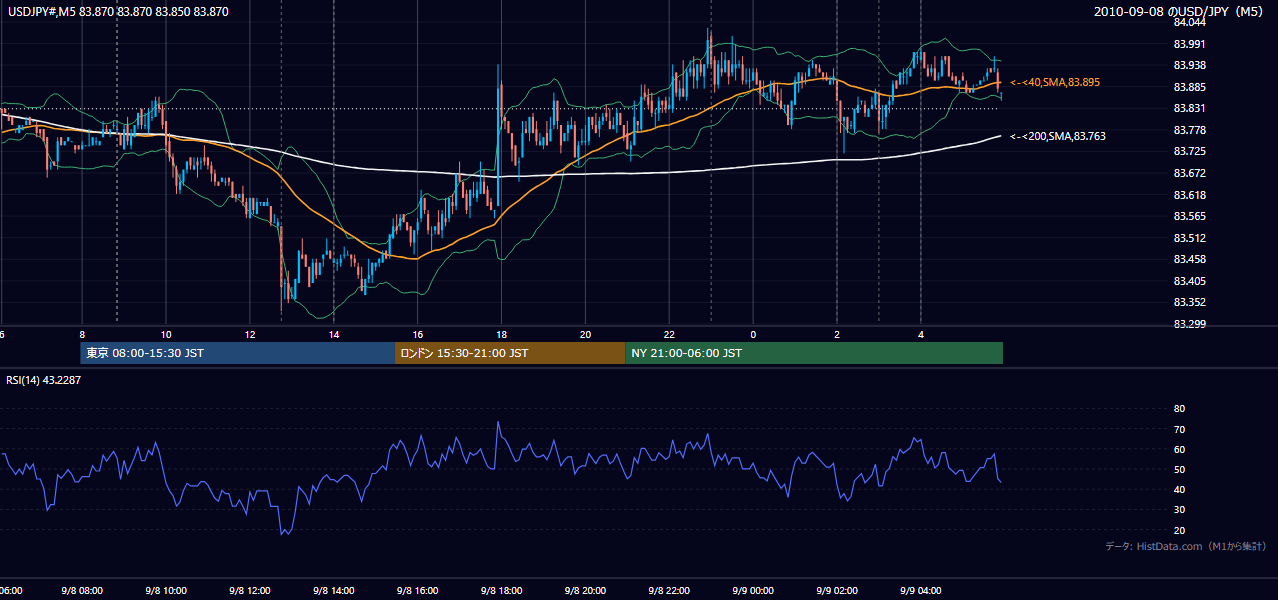The width and height of the screenshot is (1278, 600).
Task: Select the 9/8 12:00 bottom time label
Action: [250, 591]
